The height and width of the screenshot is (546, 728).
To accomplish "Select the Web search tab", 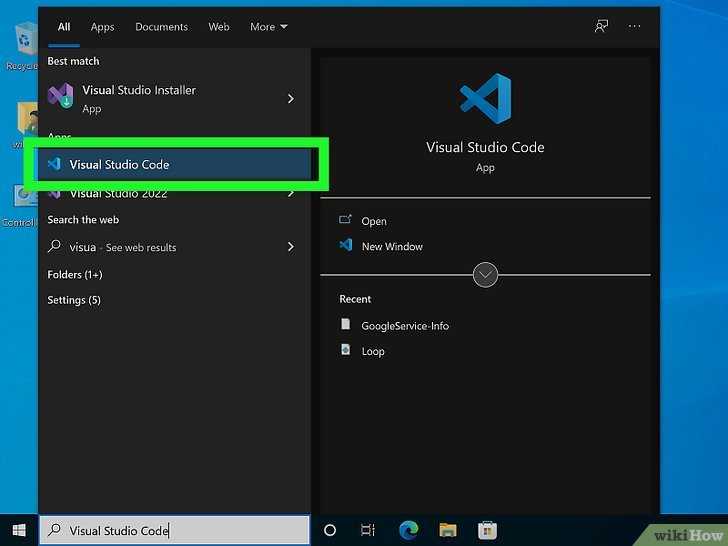I will pyautogui.click(x=219, y=27).
